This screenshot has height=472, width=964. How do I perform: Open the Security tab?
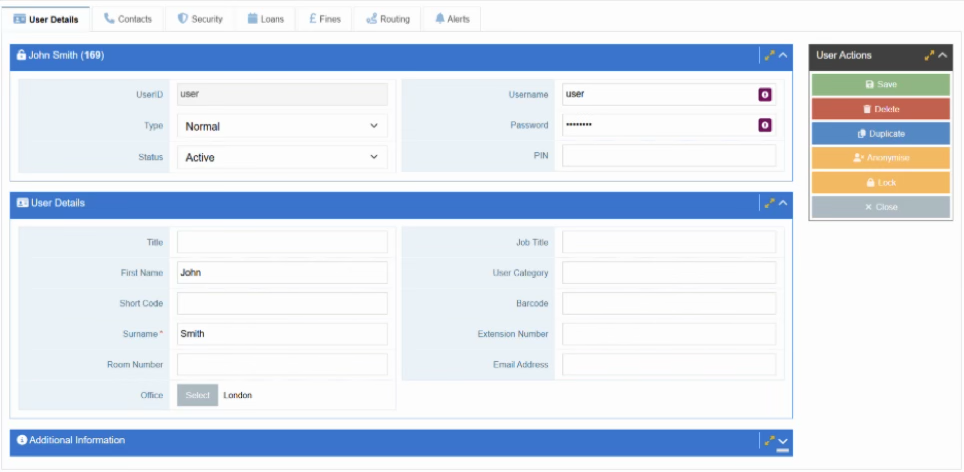(x=200, y=19)
